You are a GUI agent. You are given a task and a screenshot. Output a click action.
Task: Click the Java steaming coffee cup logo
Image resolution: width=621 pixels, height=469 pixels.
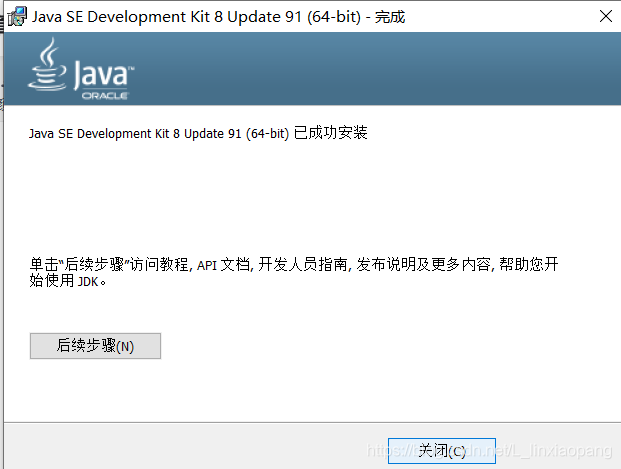48,65
